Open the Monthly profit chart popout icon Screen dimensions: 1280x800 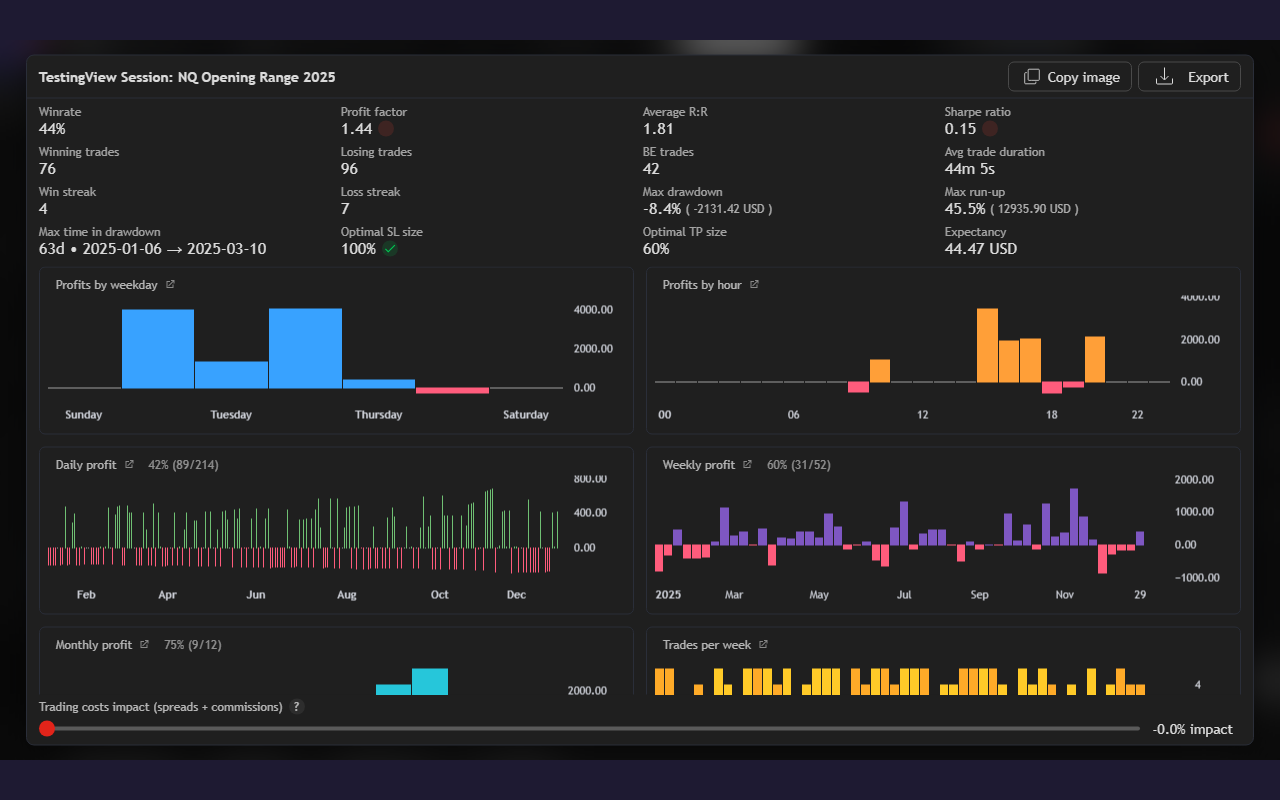pos(144,645)
